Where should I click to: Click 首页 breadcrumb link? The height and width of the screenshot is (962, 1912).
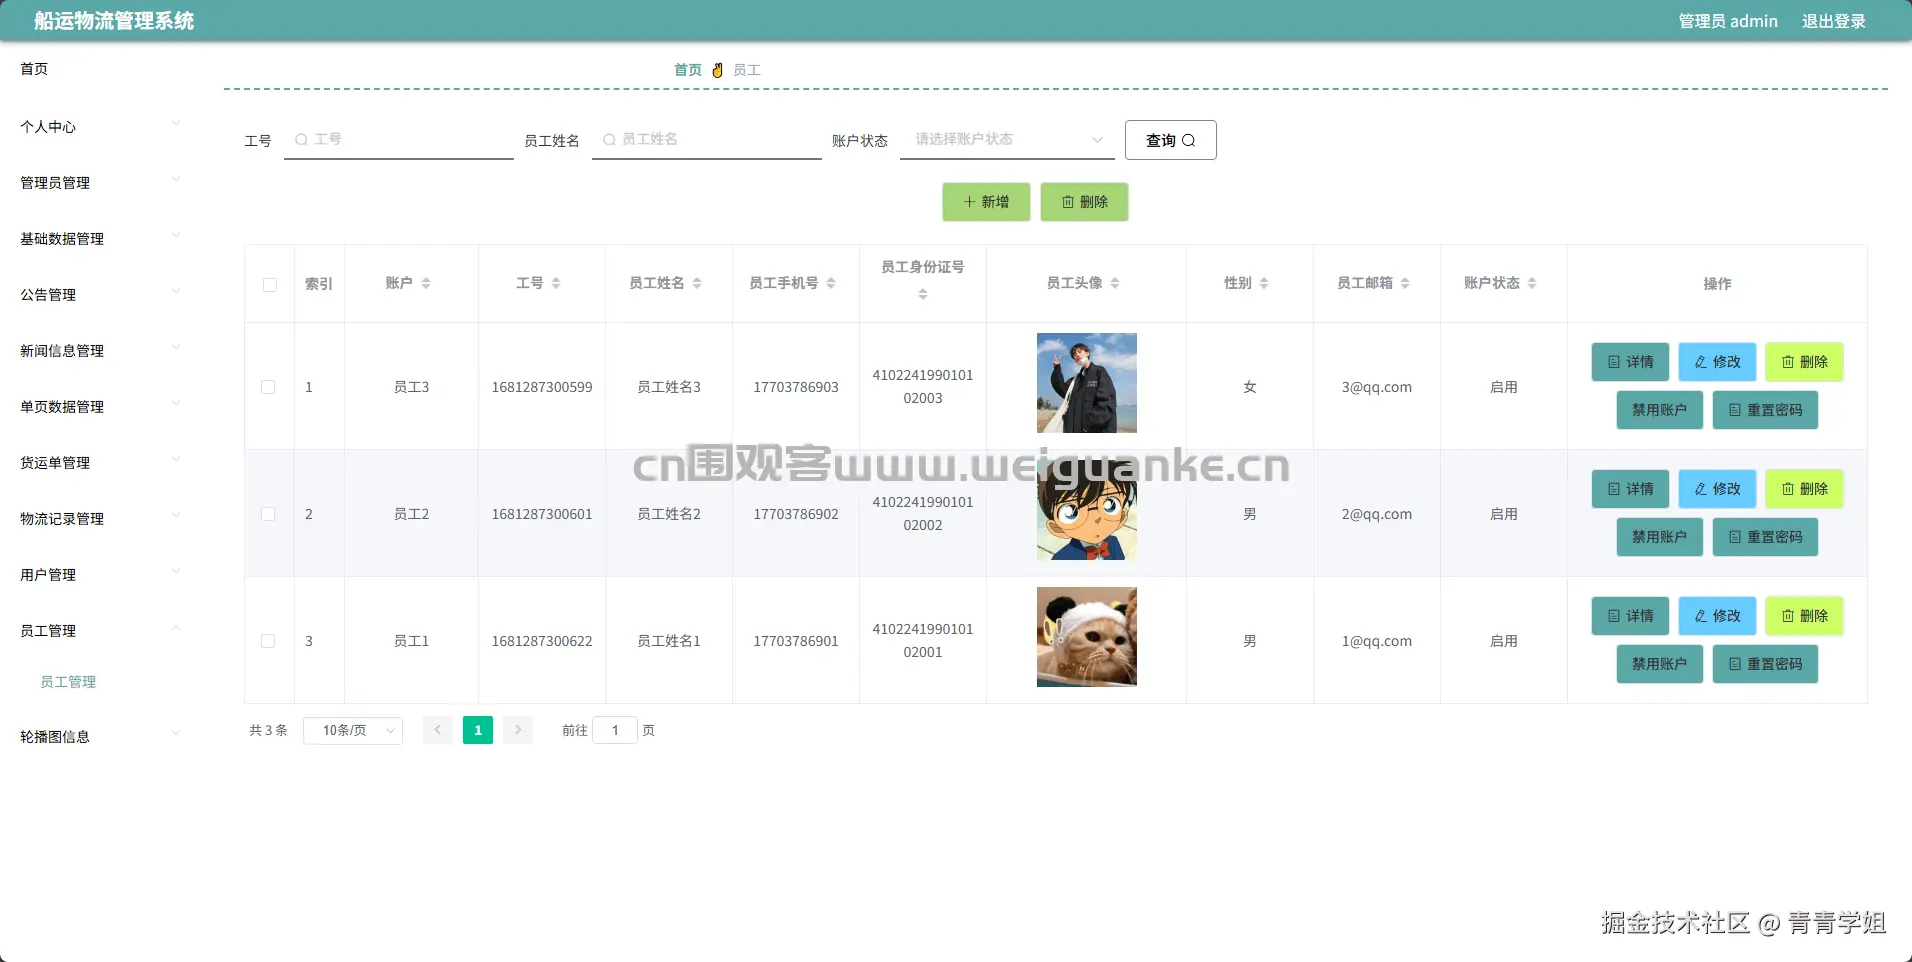[x=688, y=70]
